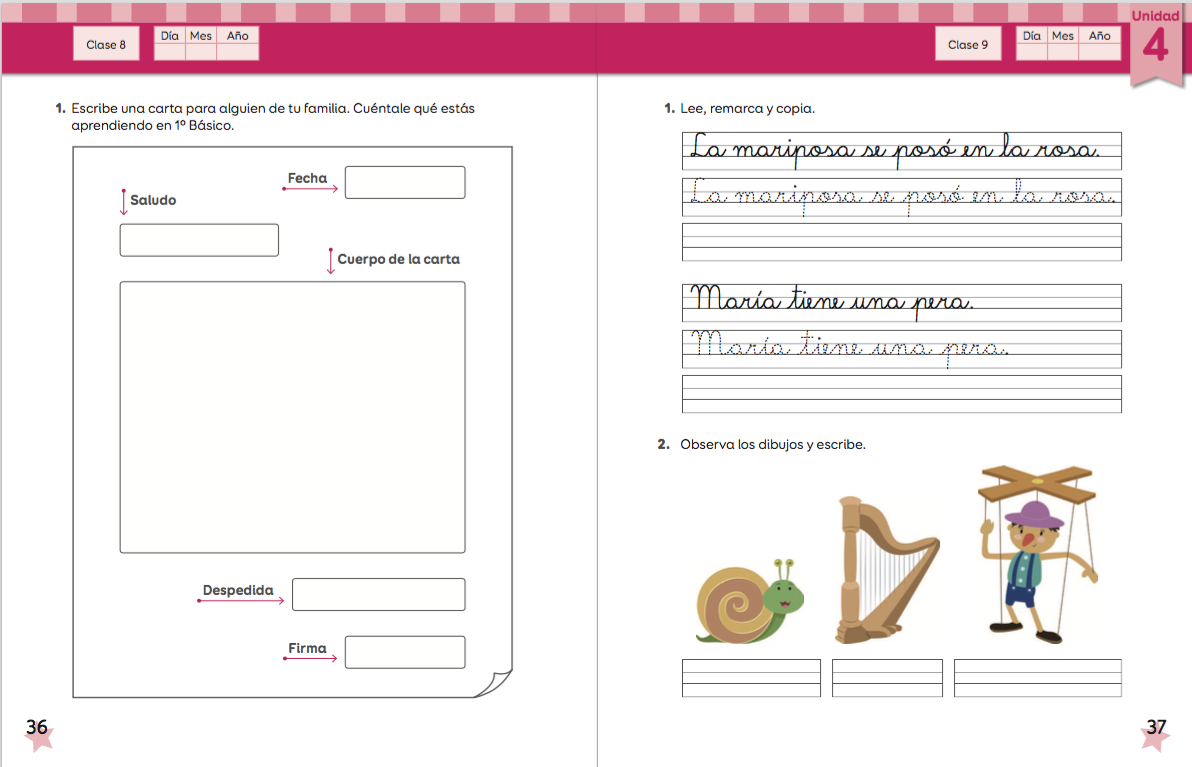Click the snail drawing
Image resolution: width=1192 pixels, height=767 pixels.
pyautogui.click(x=750, y=600)
